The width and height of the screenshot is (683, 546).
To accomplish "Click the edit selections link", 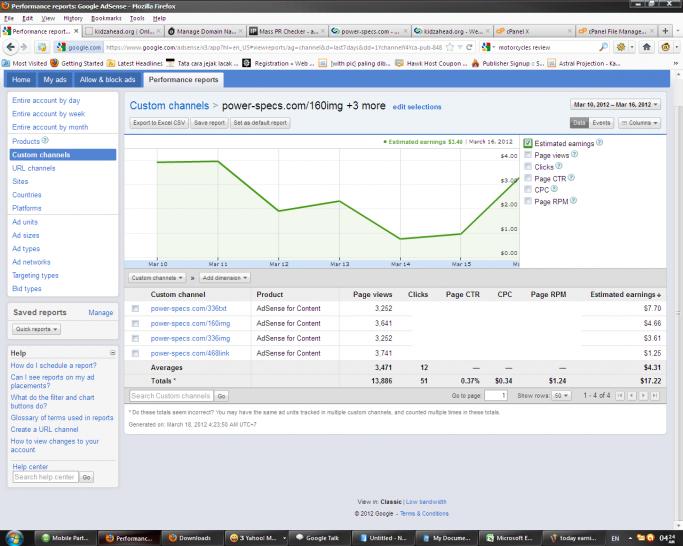I will [x=417, y=107].
